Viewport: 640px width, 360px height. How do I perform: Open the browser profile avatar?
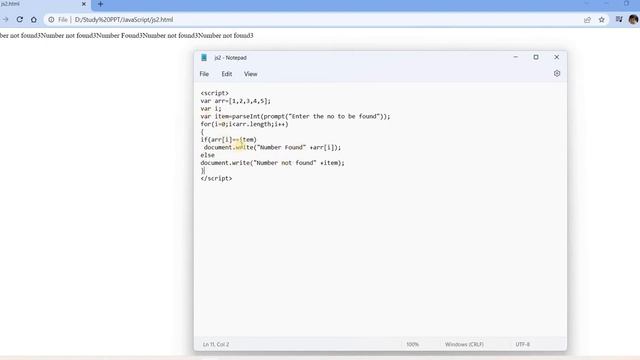coord(633,19)
